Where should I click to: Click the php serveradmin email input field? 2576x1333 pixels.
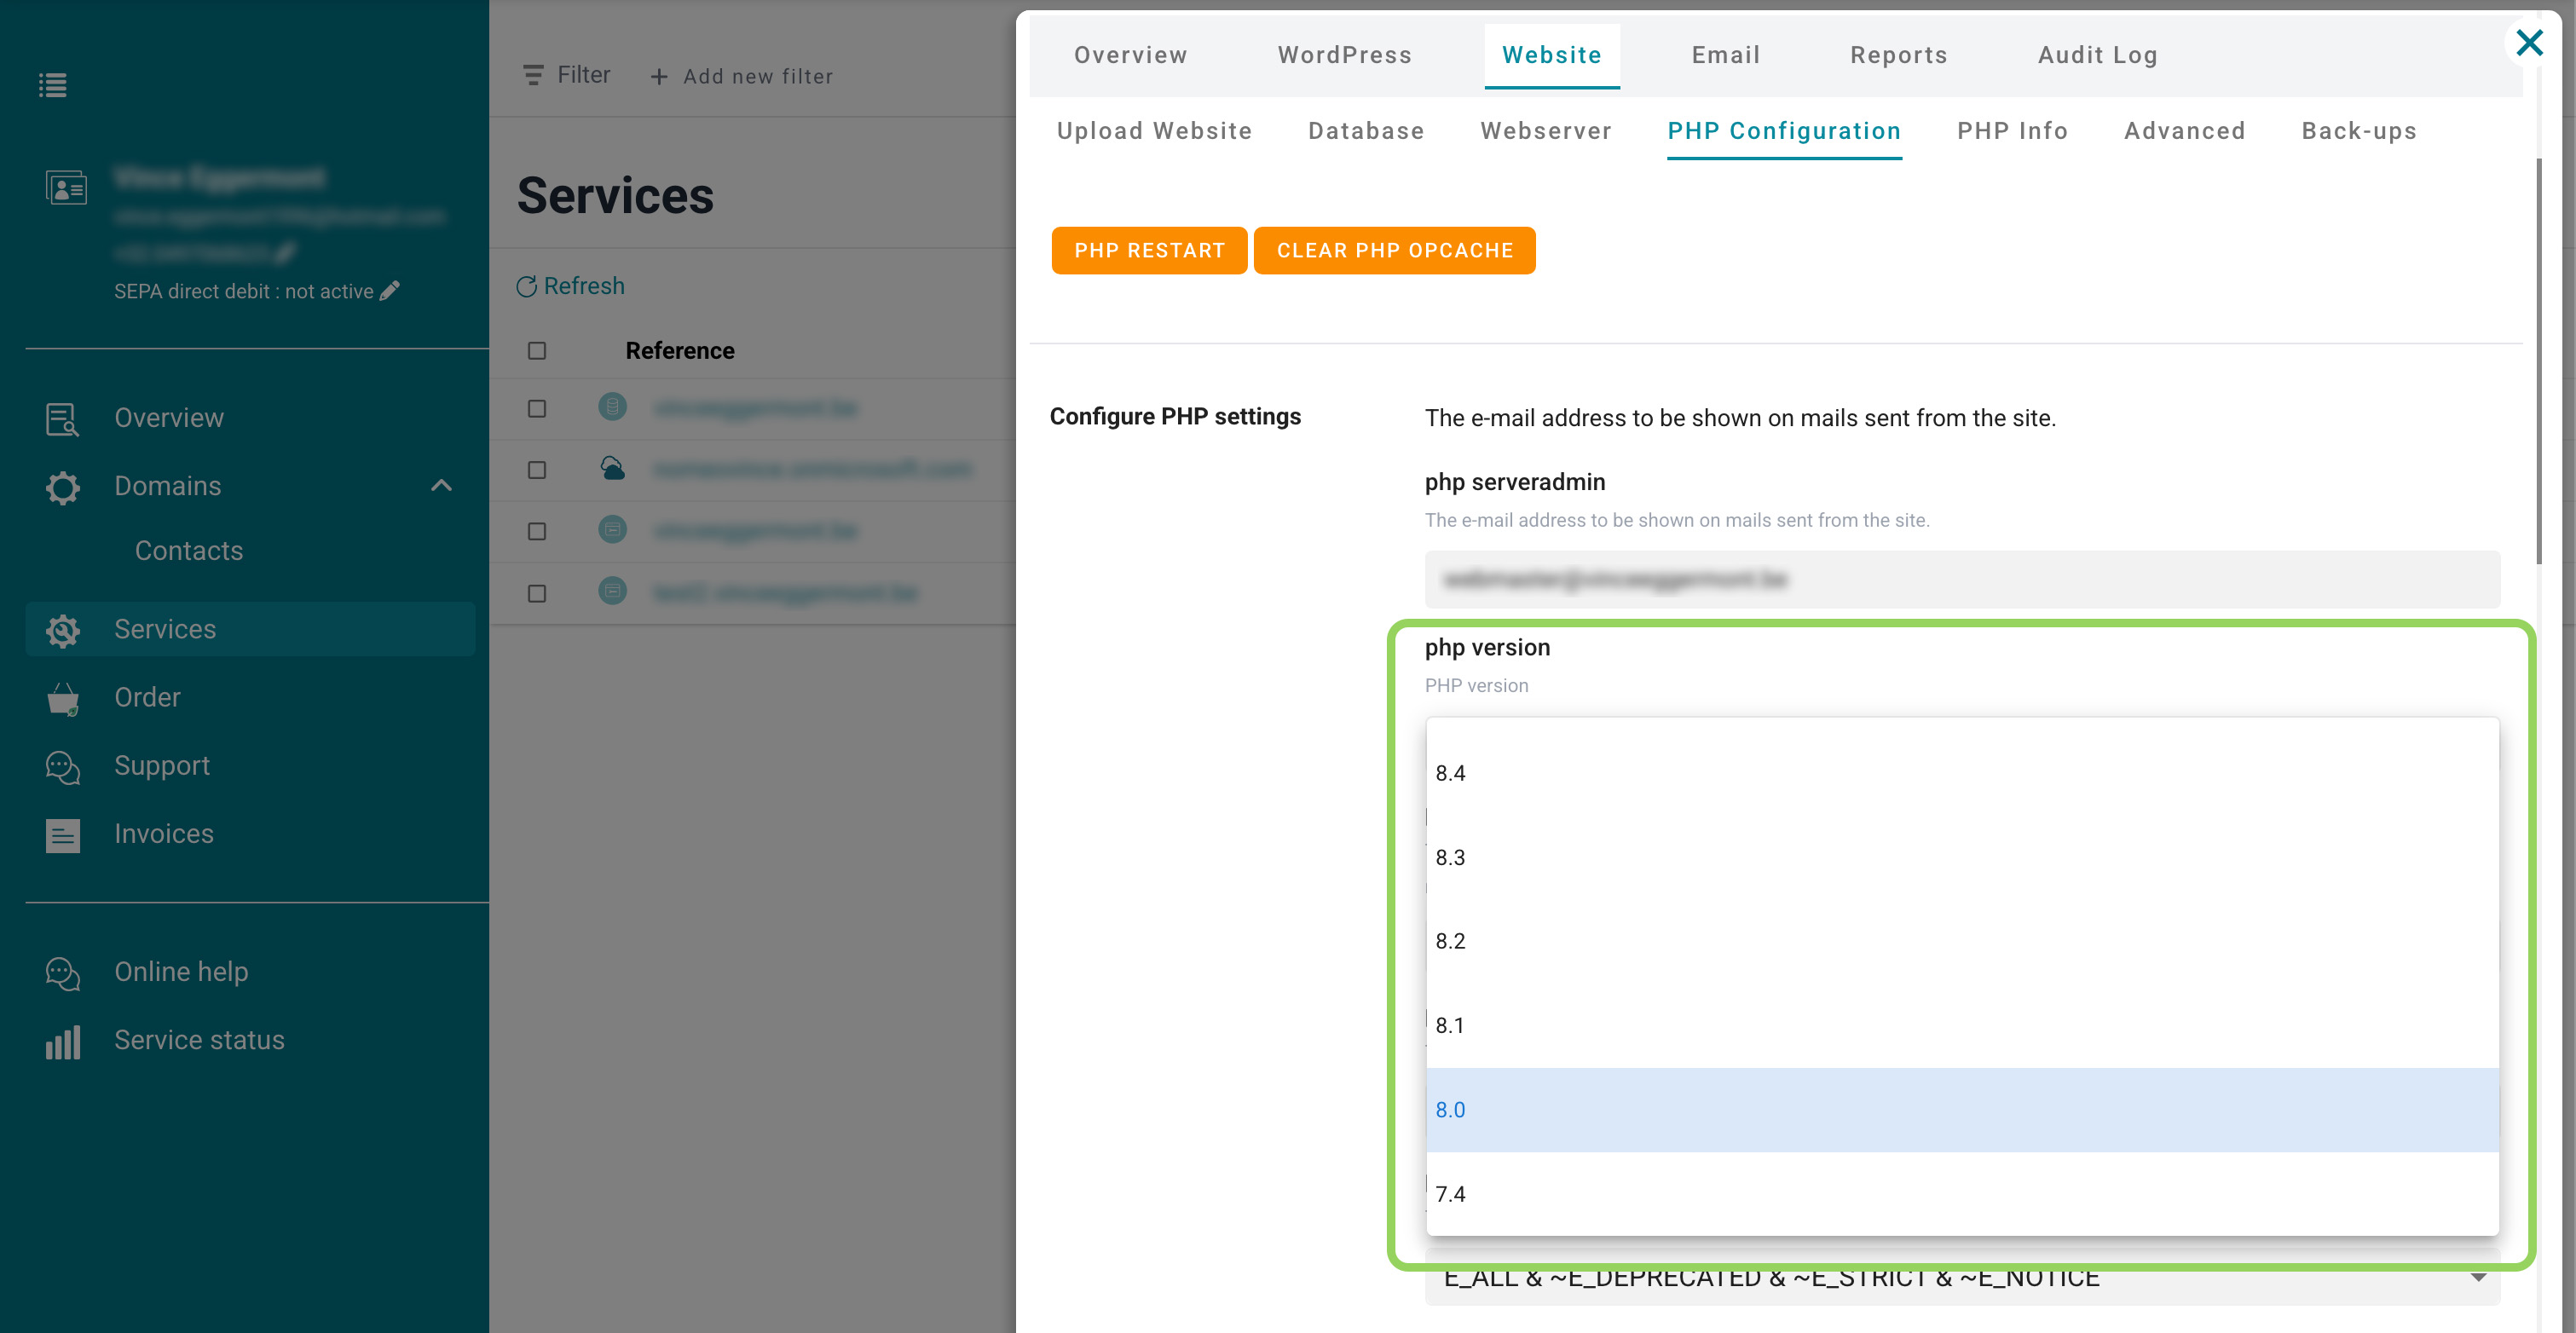[x=1962, y=579]
